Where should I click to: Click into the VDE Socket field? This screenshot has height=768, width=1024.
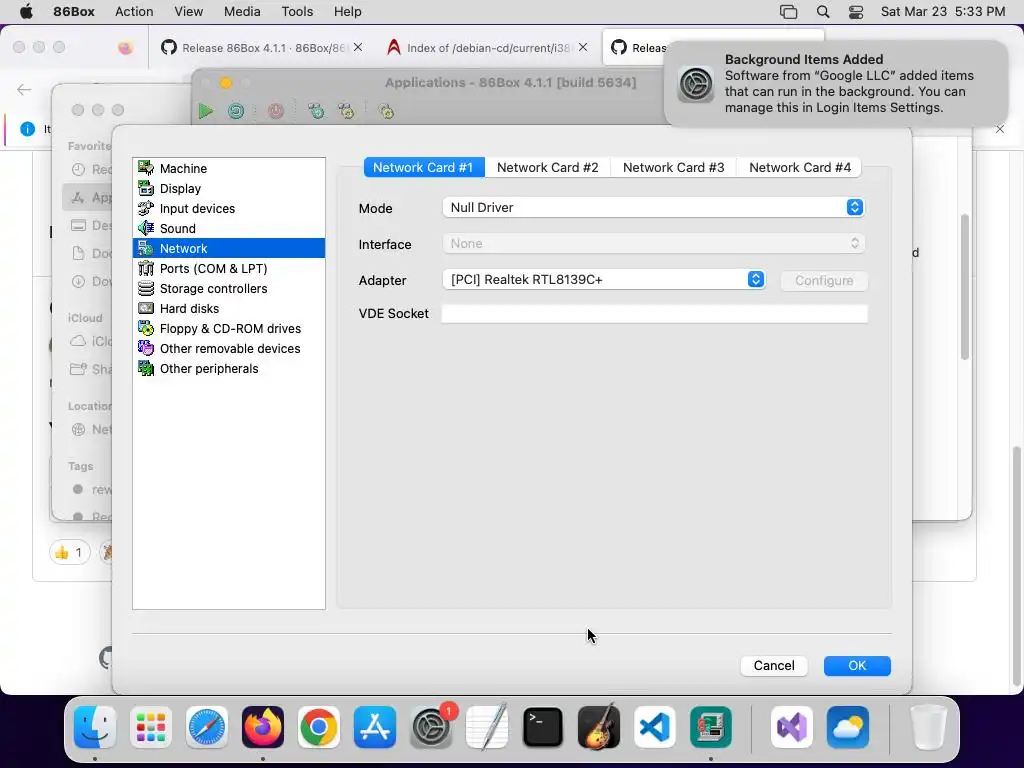[654, 313]
